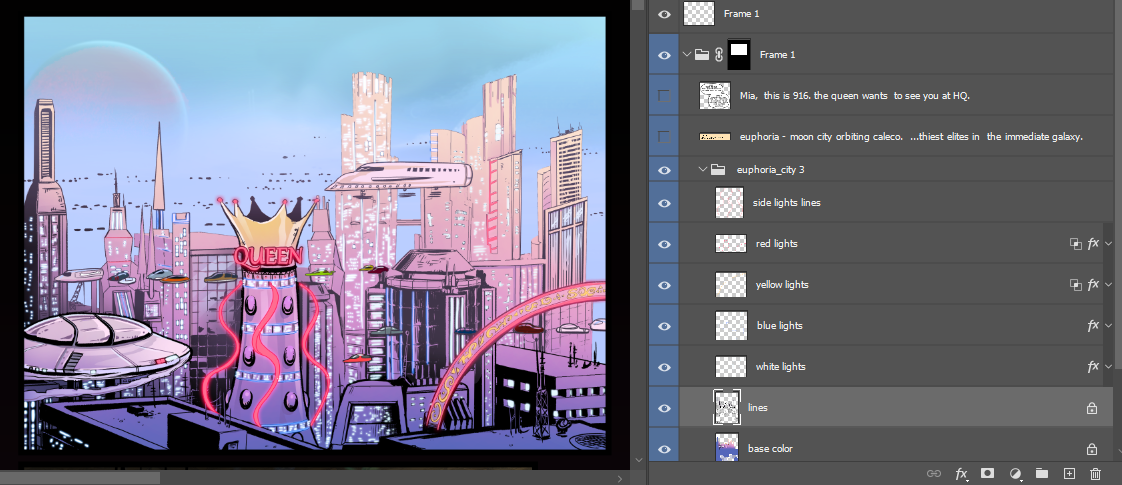Hide the blue lights layer
This screenshot has width=1122, height=485.
click(x=665, y=326)
